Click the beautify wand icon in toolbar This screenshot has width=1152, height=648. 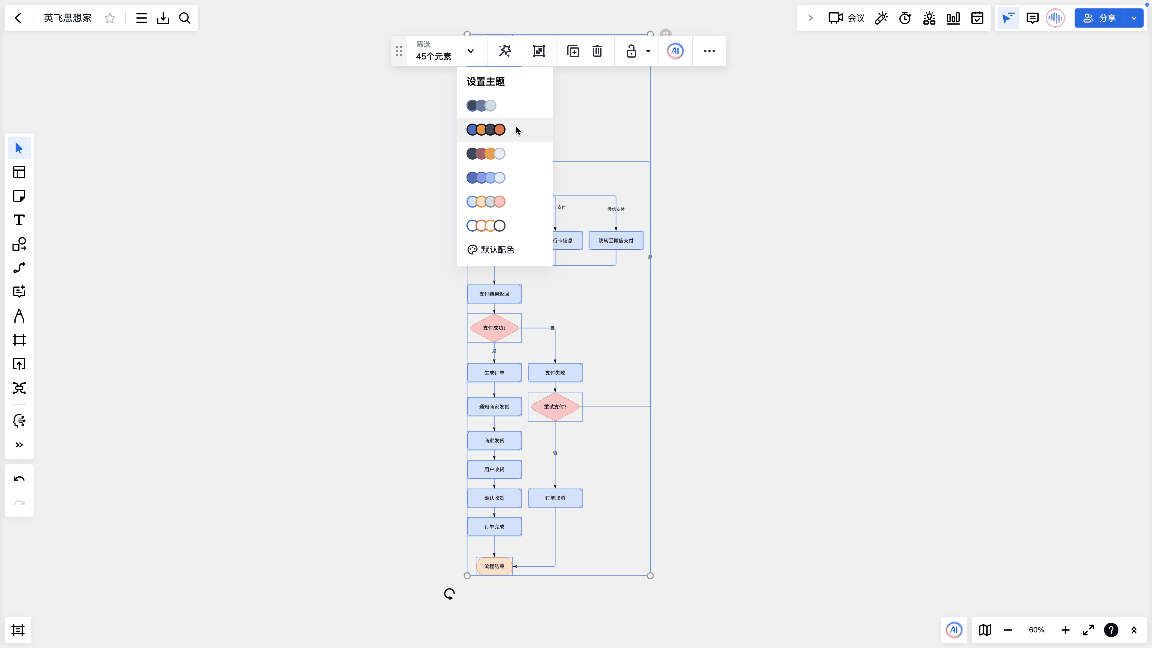pos(505,51)
